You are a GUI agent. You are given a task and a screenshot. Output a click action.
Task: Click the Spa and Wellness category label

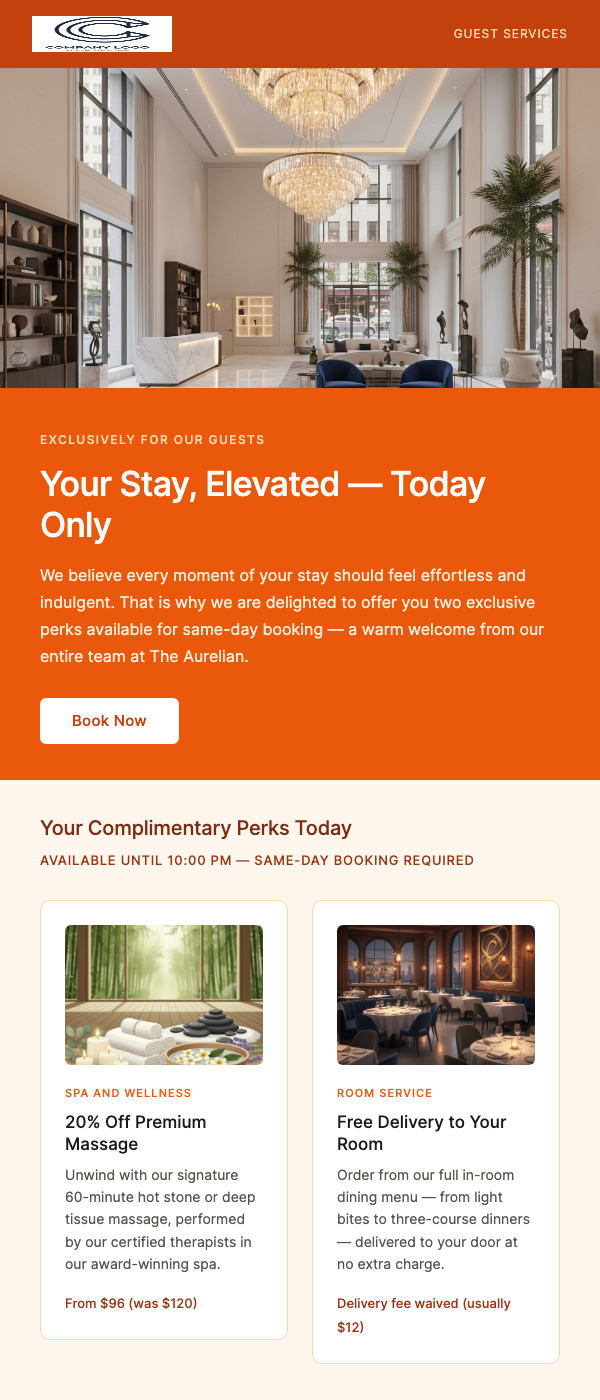(x=127, y=1093)
